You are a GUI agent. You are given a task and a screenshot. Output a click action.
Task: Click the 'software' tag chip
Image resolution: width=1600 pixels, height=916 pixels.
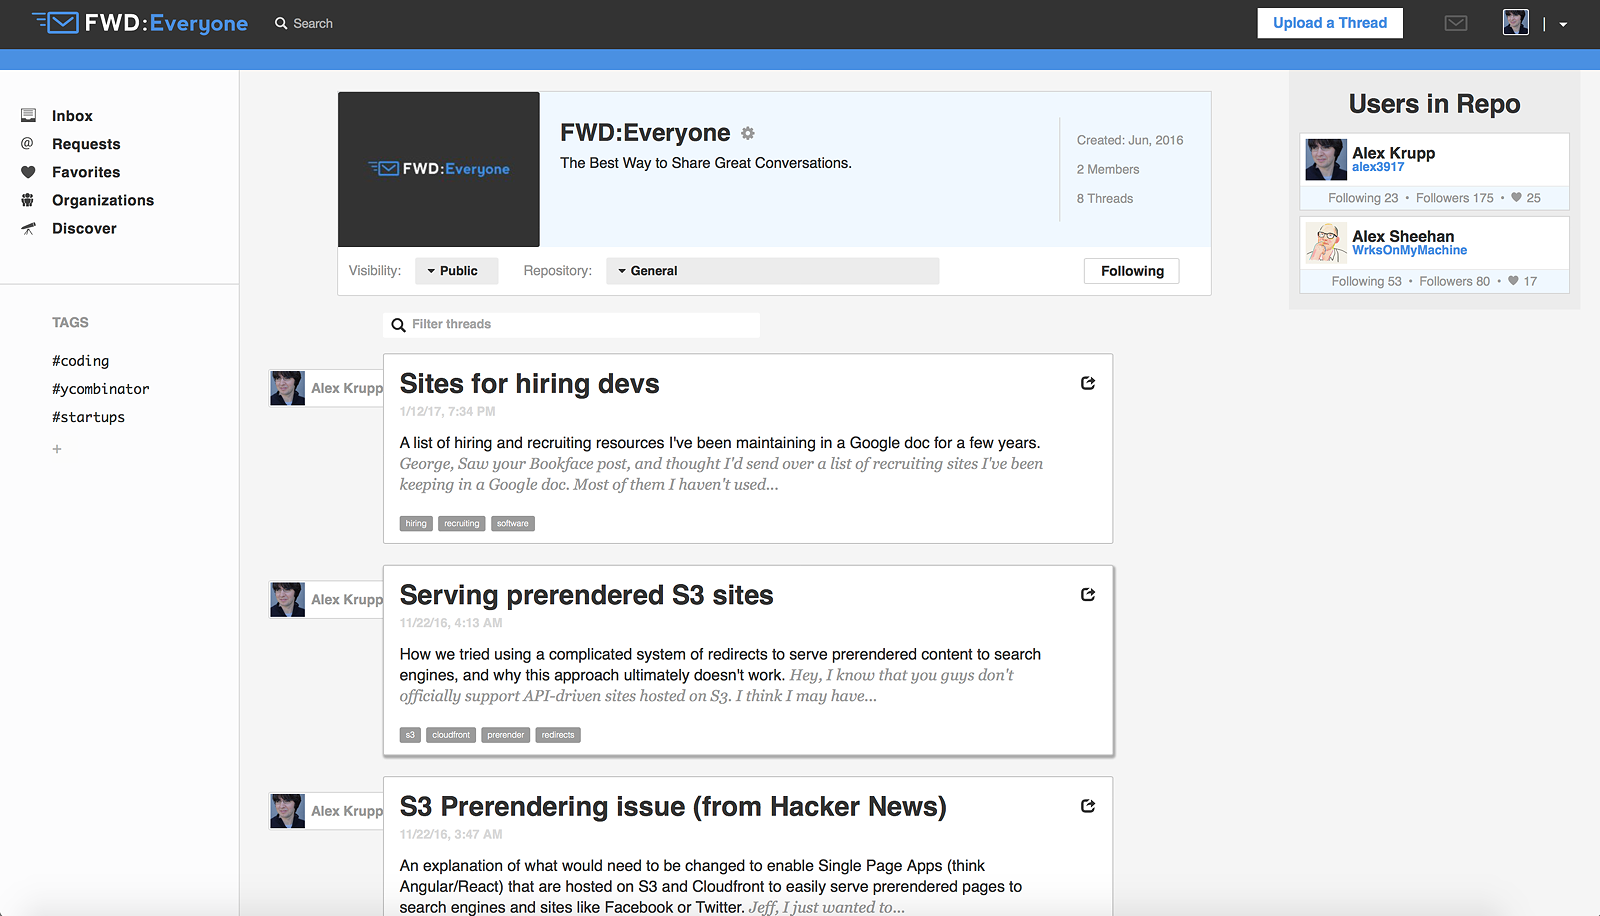[x=513, y=523]
